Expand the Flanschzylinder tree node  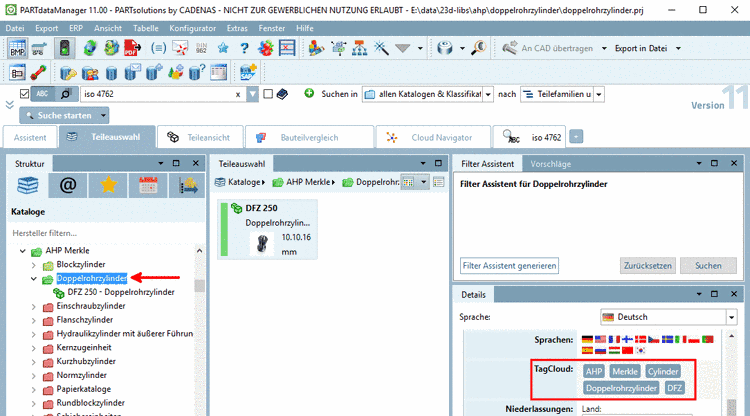point(33,320)
